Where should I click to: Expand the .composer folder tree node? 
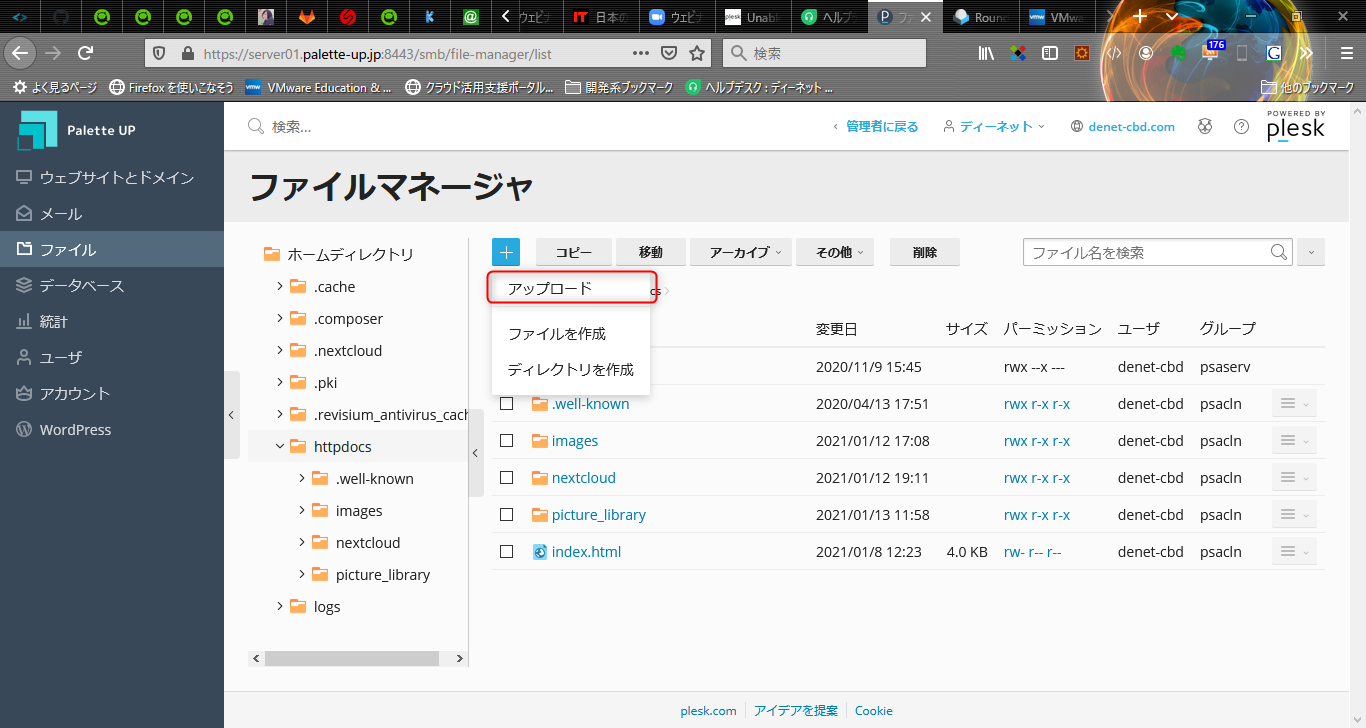click(x=280, y=318)
